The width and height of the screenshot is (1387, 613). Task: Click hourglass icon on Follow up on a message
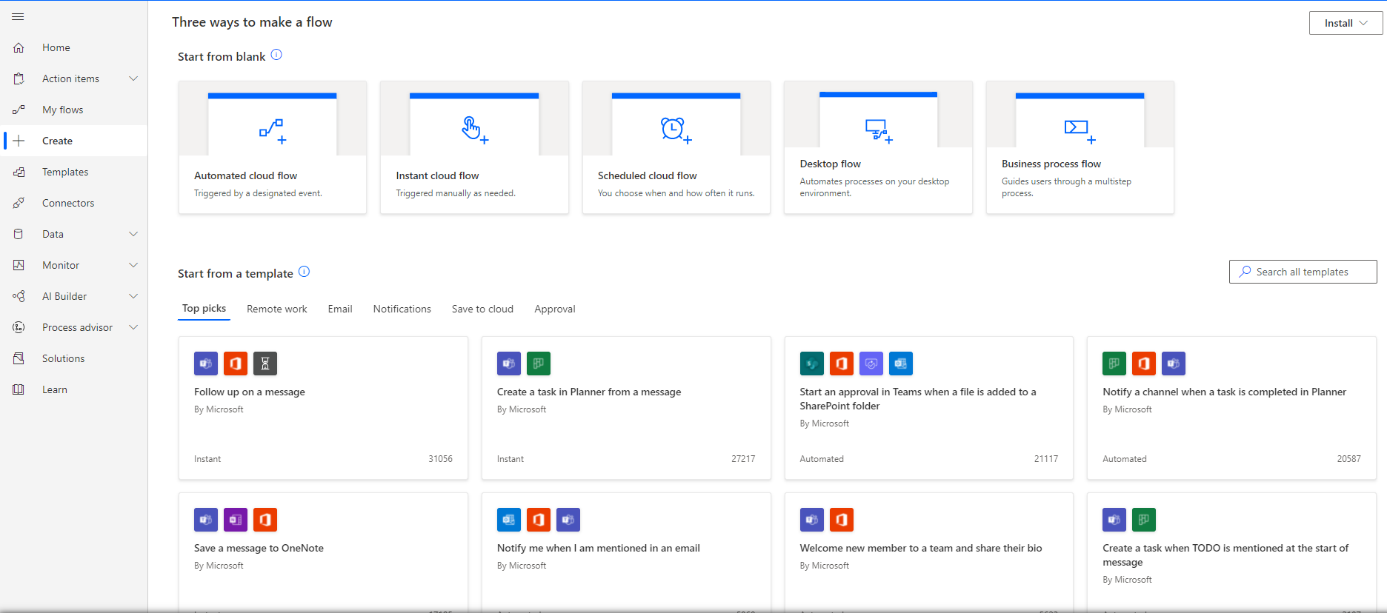tap(265, 363)
